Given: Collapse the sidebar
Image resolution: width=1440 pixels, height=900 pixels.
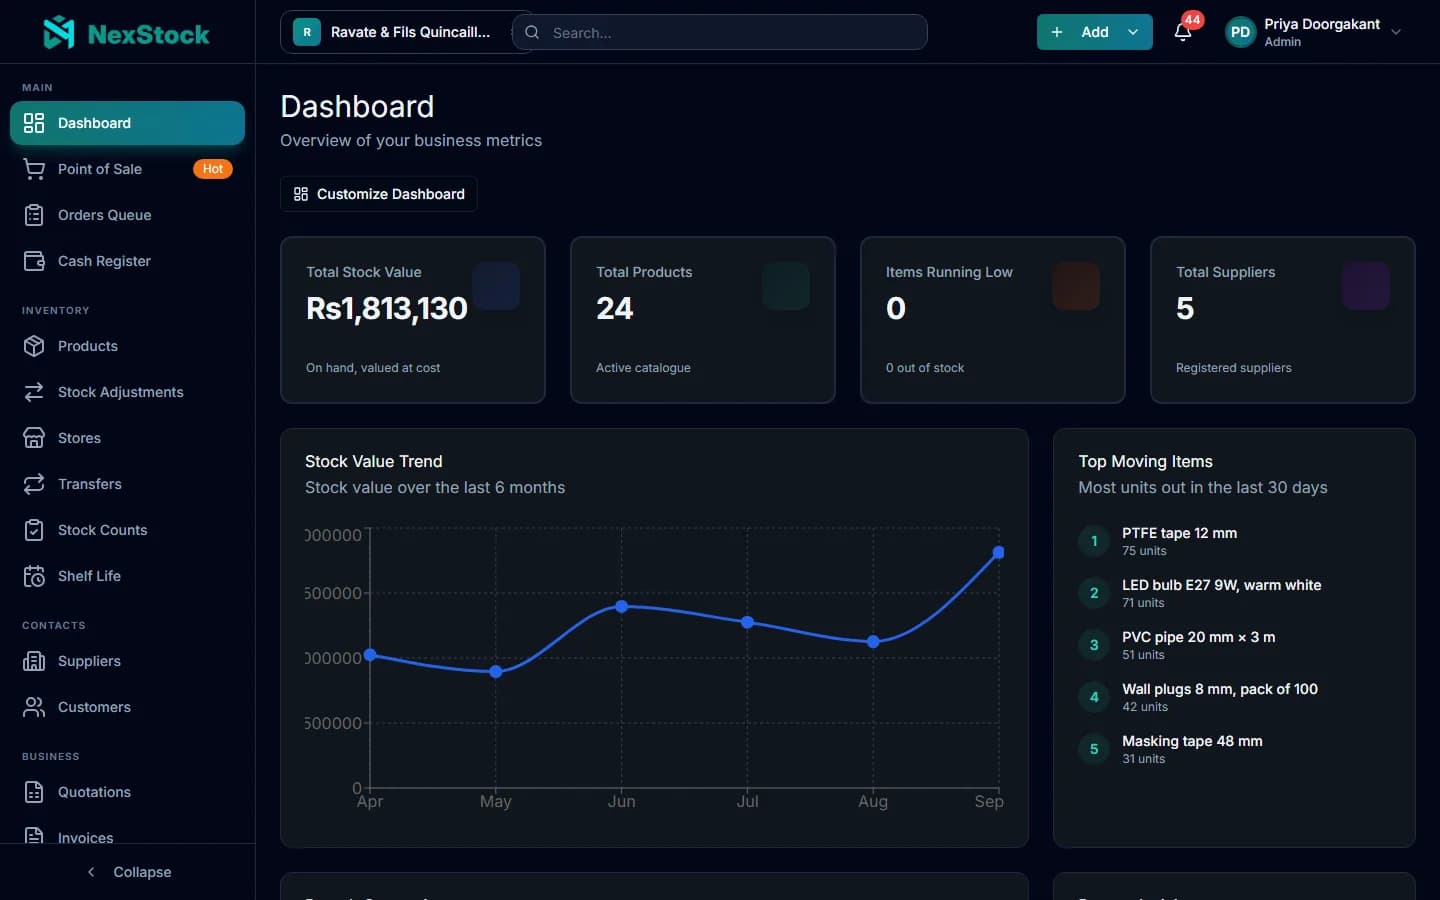Looking at the screenshot, I should tap(128, 872).
